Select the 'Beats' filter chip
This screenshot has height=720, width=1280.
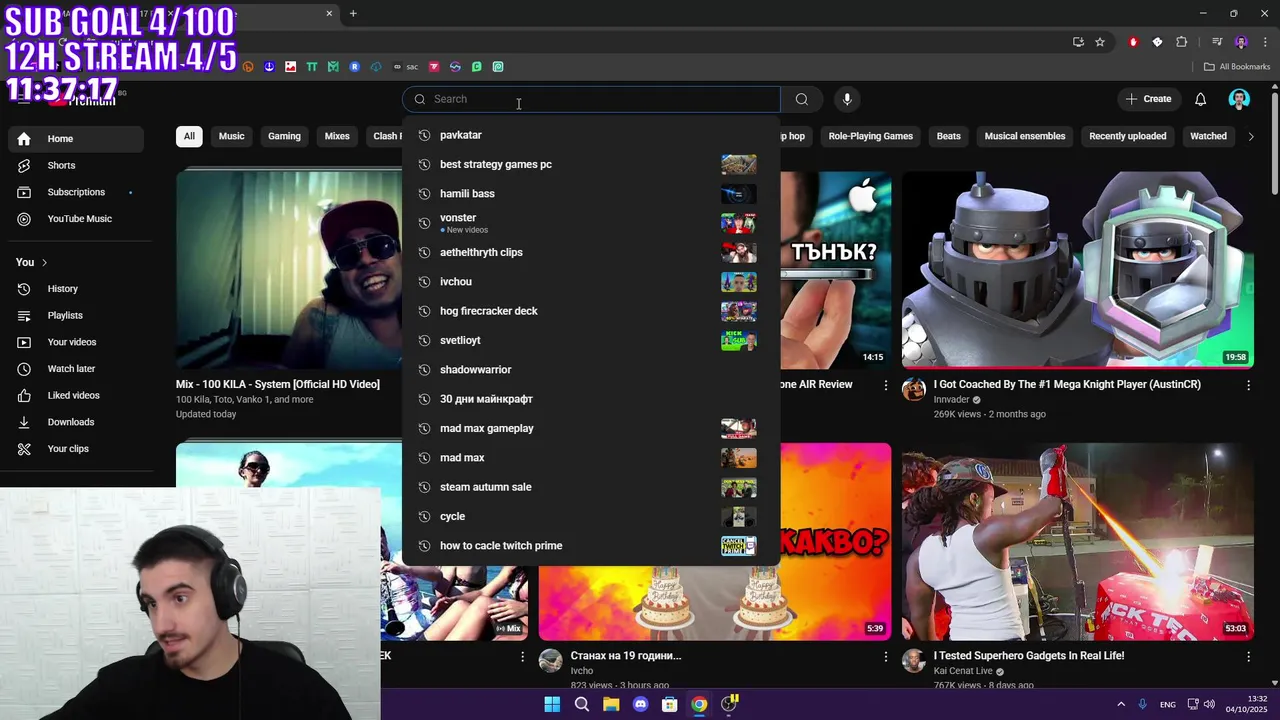948,136
